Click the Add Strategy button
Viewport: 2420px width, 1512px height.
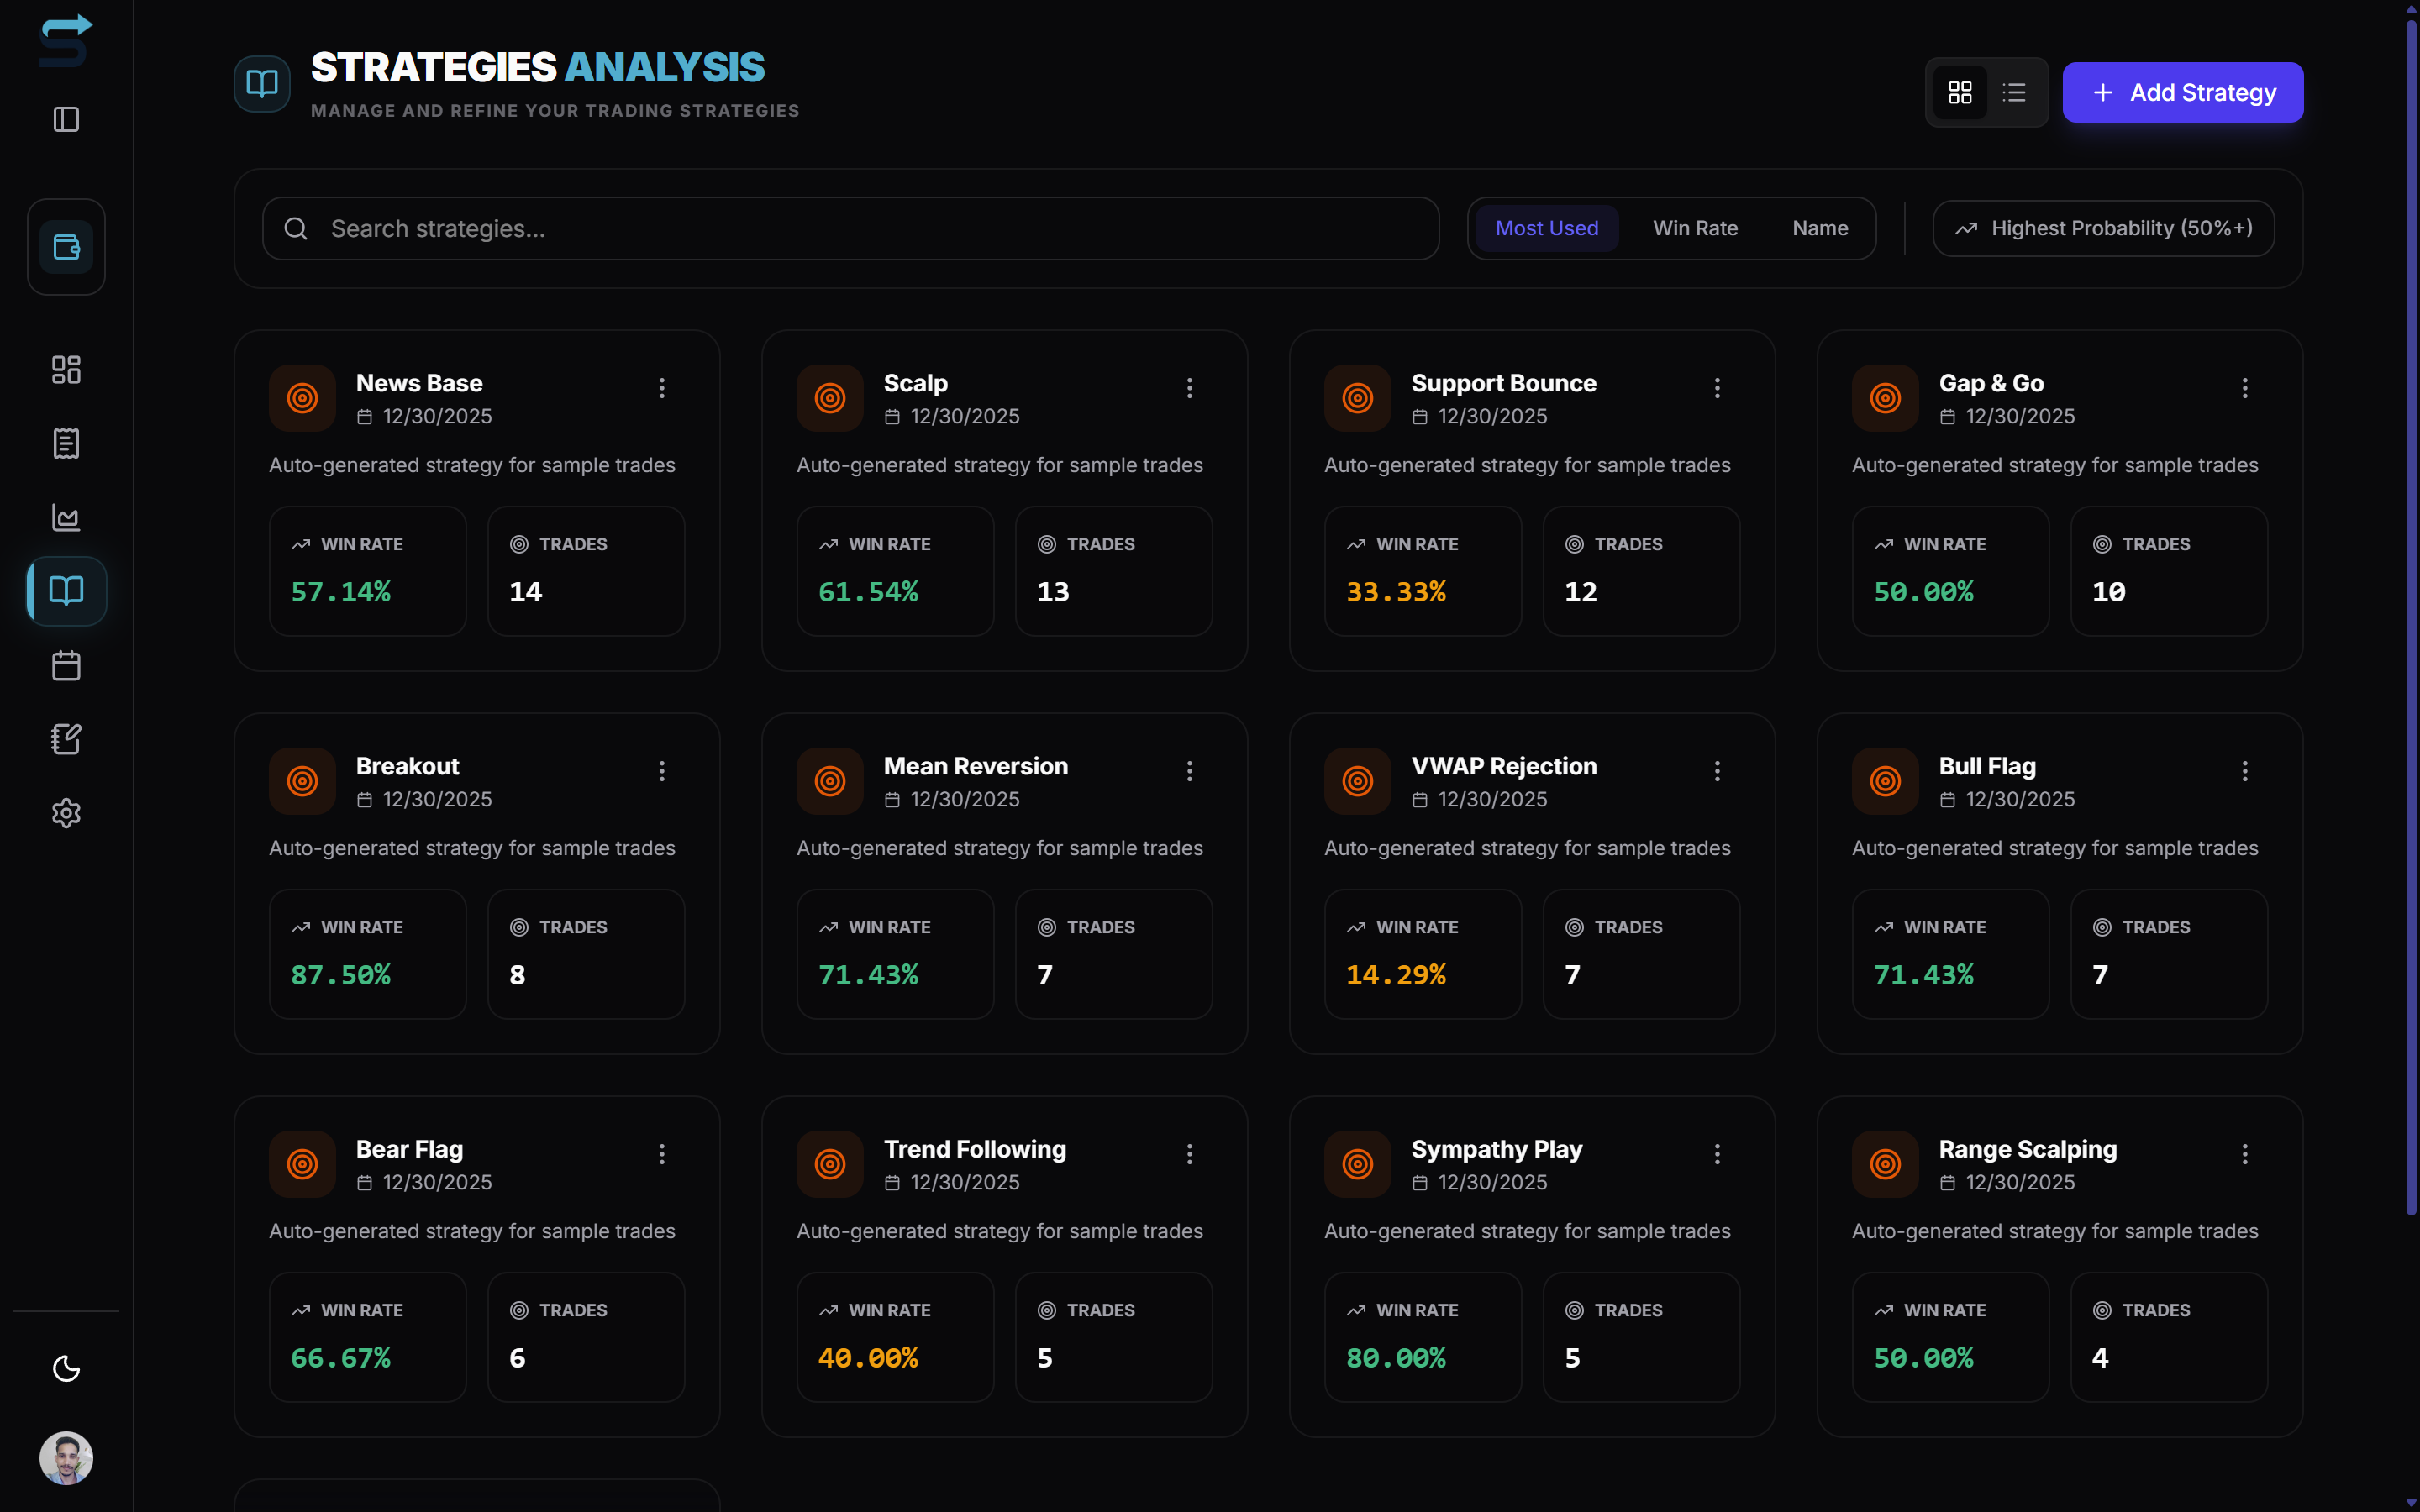(2182, 92)
